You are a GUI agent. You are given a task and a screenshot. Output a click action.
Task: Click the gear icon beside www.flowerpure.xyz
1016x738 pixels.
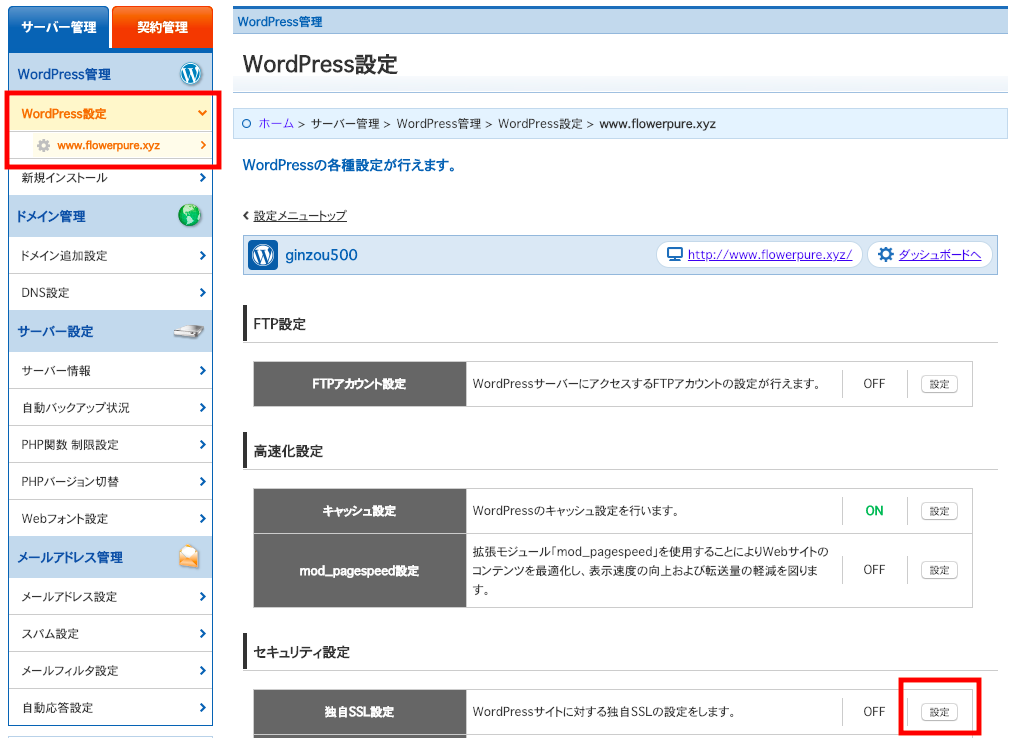pyautogui.click(x=43, y=145)
